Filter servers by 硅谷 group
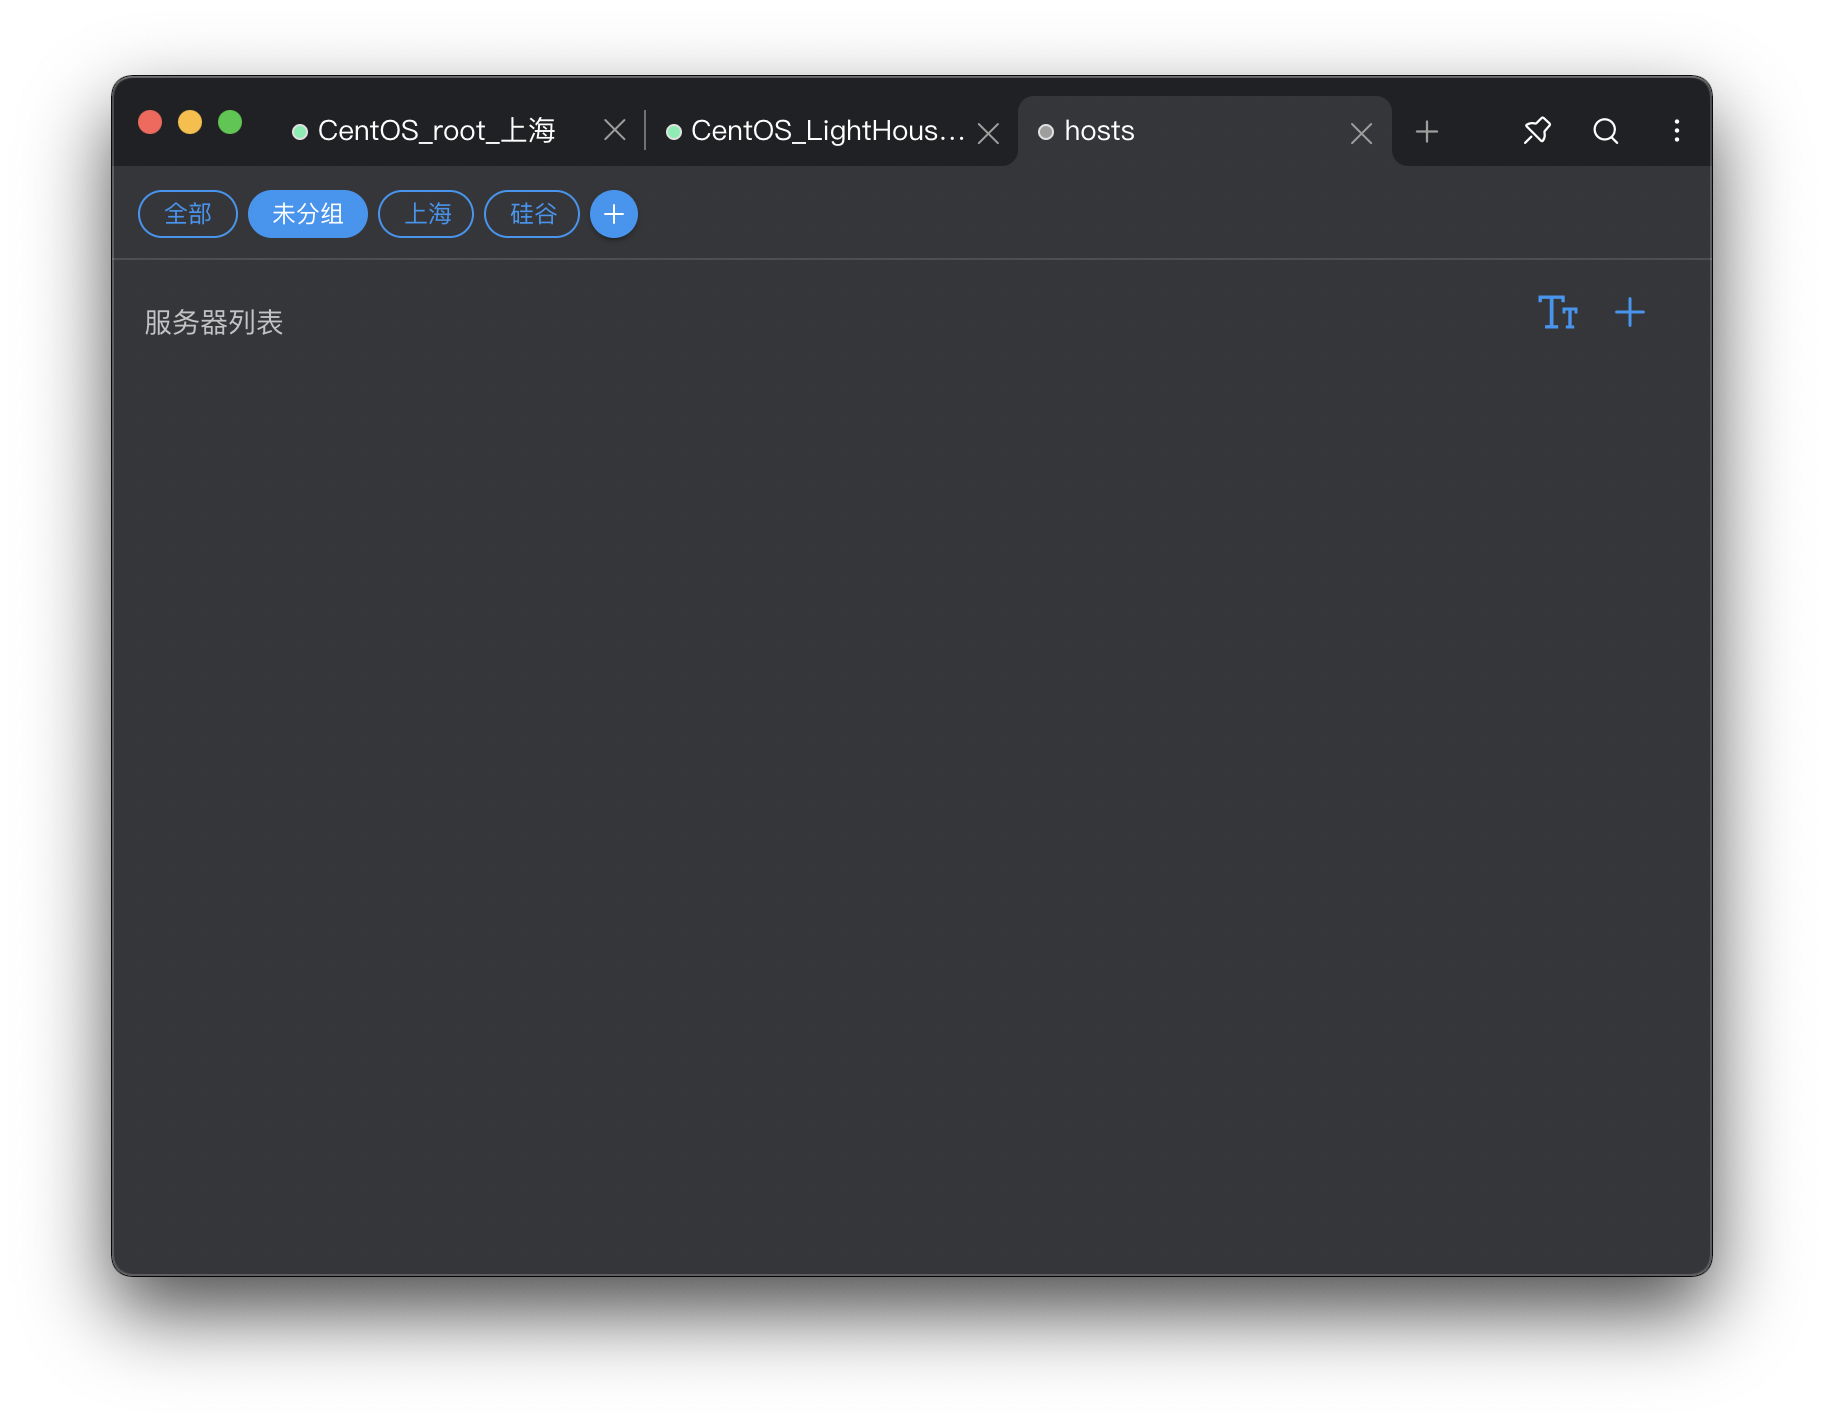The image size is (1824, 1424). point(532,214)
